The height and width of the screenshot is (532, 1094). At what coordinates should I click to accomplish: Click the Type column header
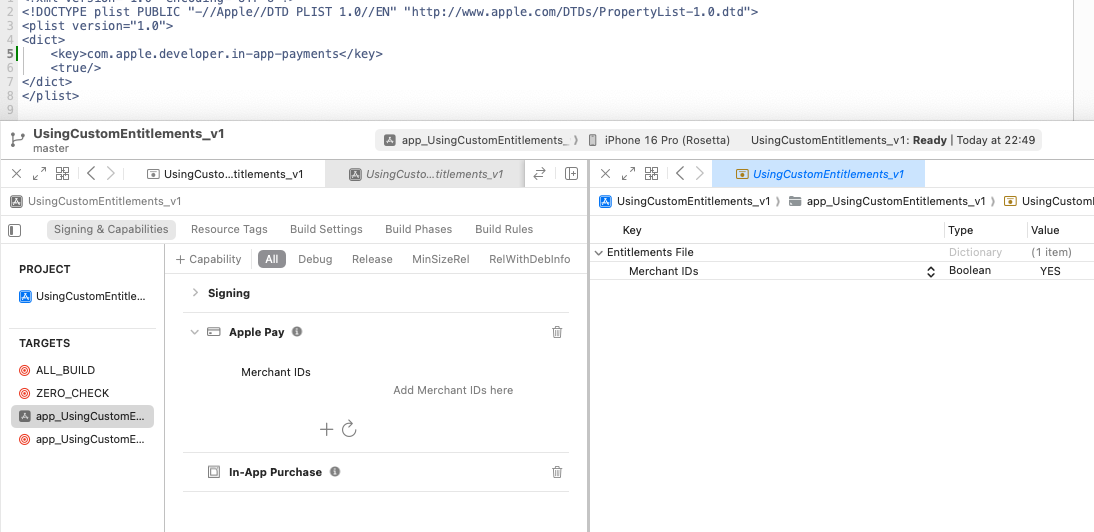961,230
